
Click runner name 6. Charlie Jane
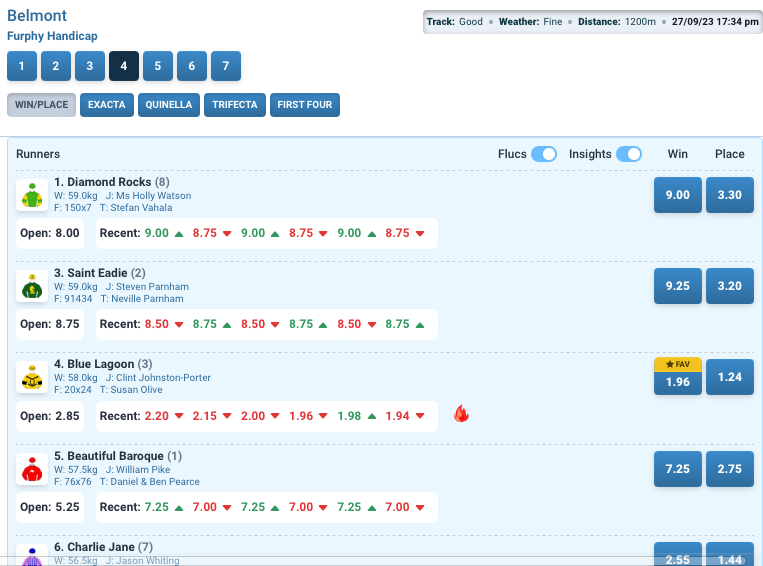[x=94, y=547]
